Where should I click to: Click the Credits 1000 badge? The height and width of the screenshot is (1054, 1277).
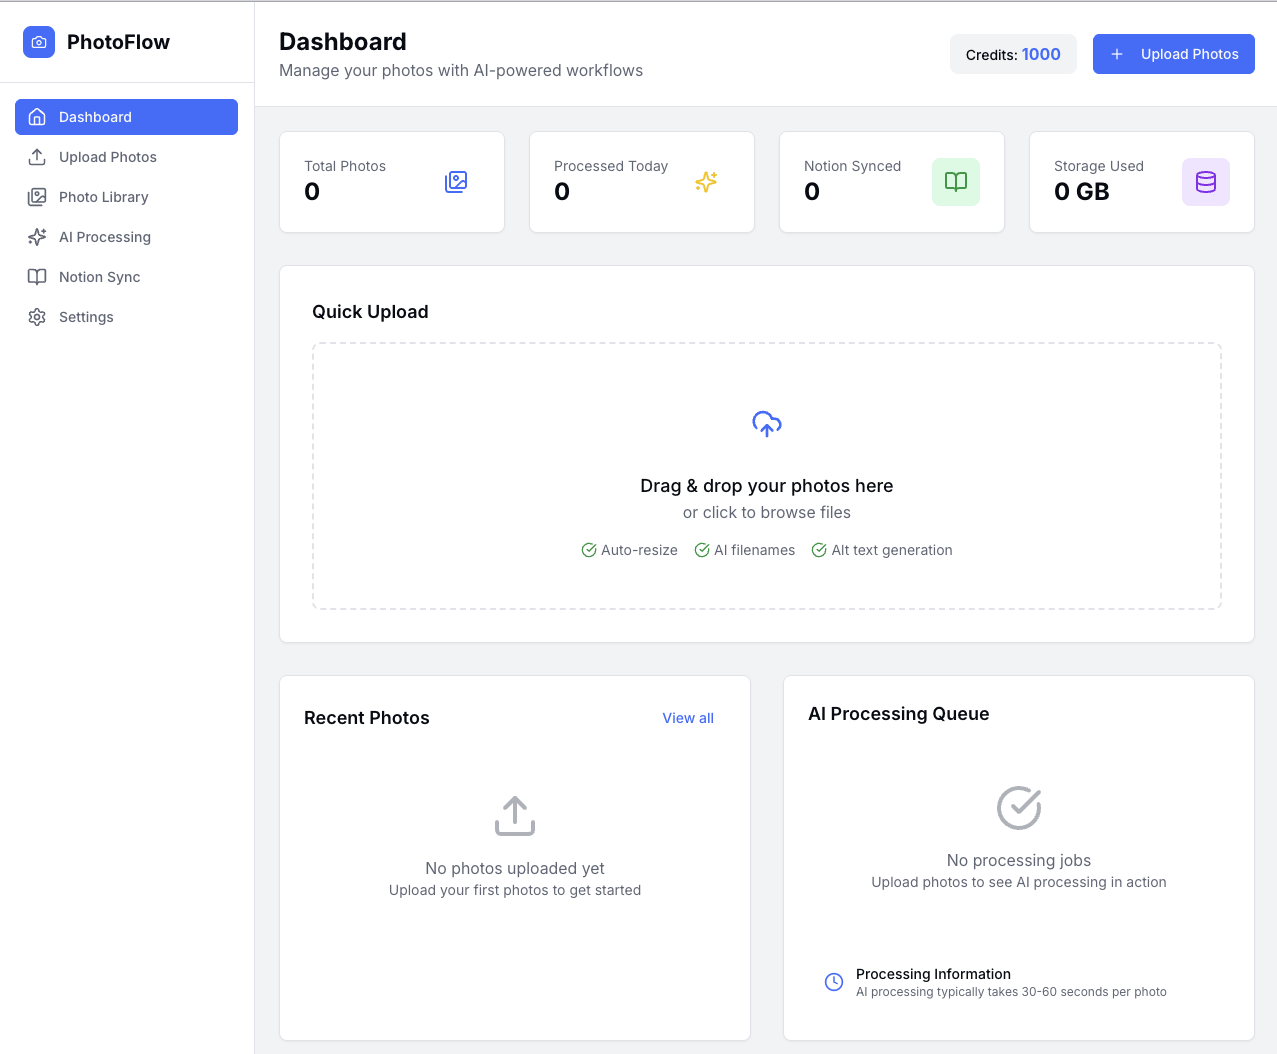1013,54
